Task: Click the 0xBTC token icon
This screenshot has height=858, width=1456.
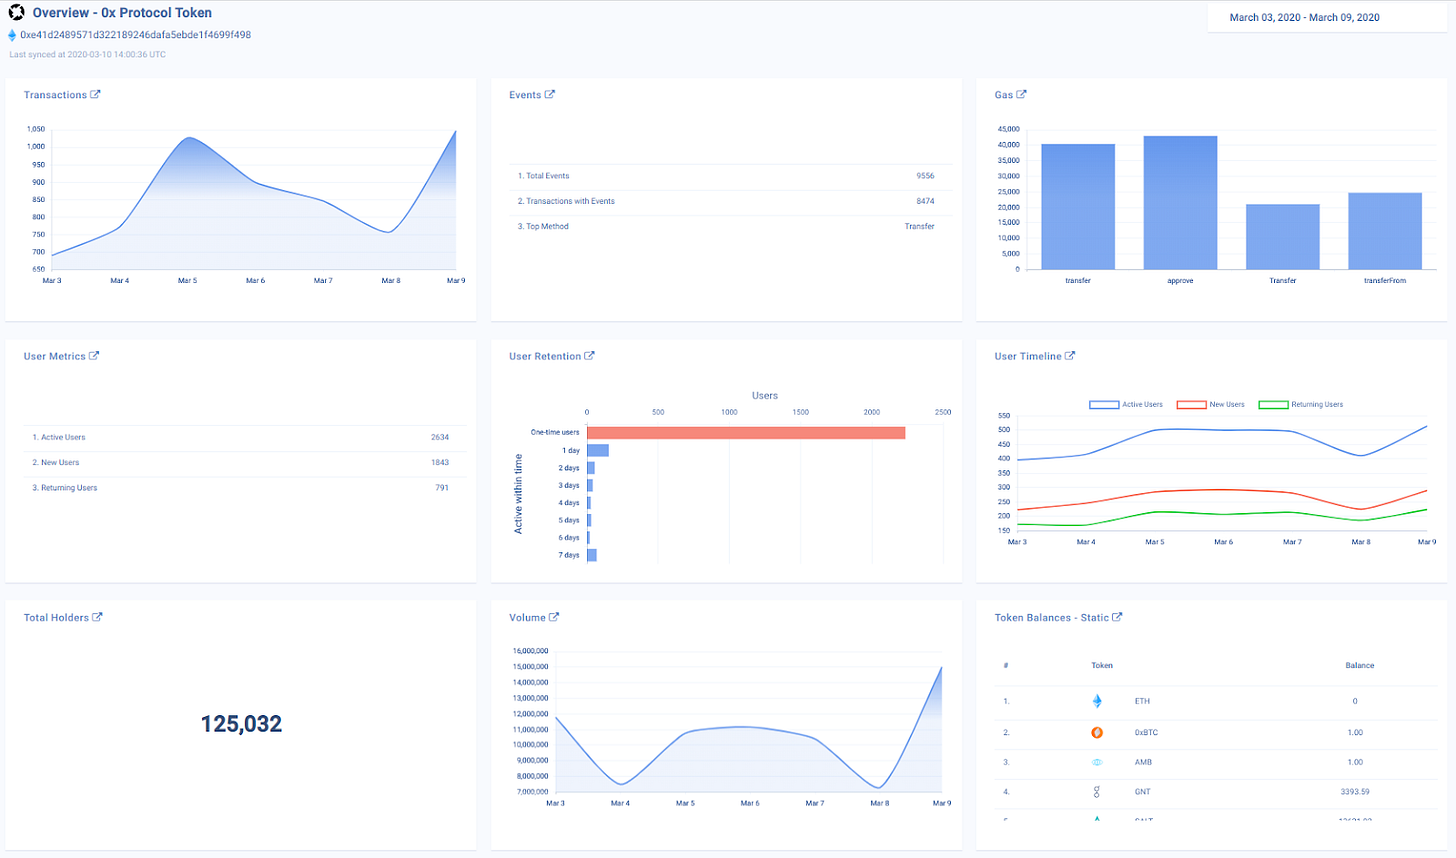Action: 1097,732
